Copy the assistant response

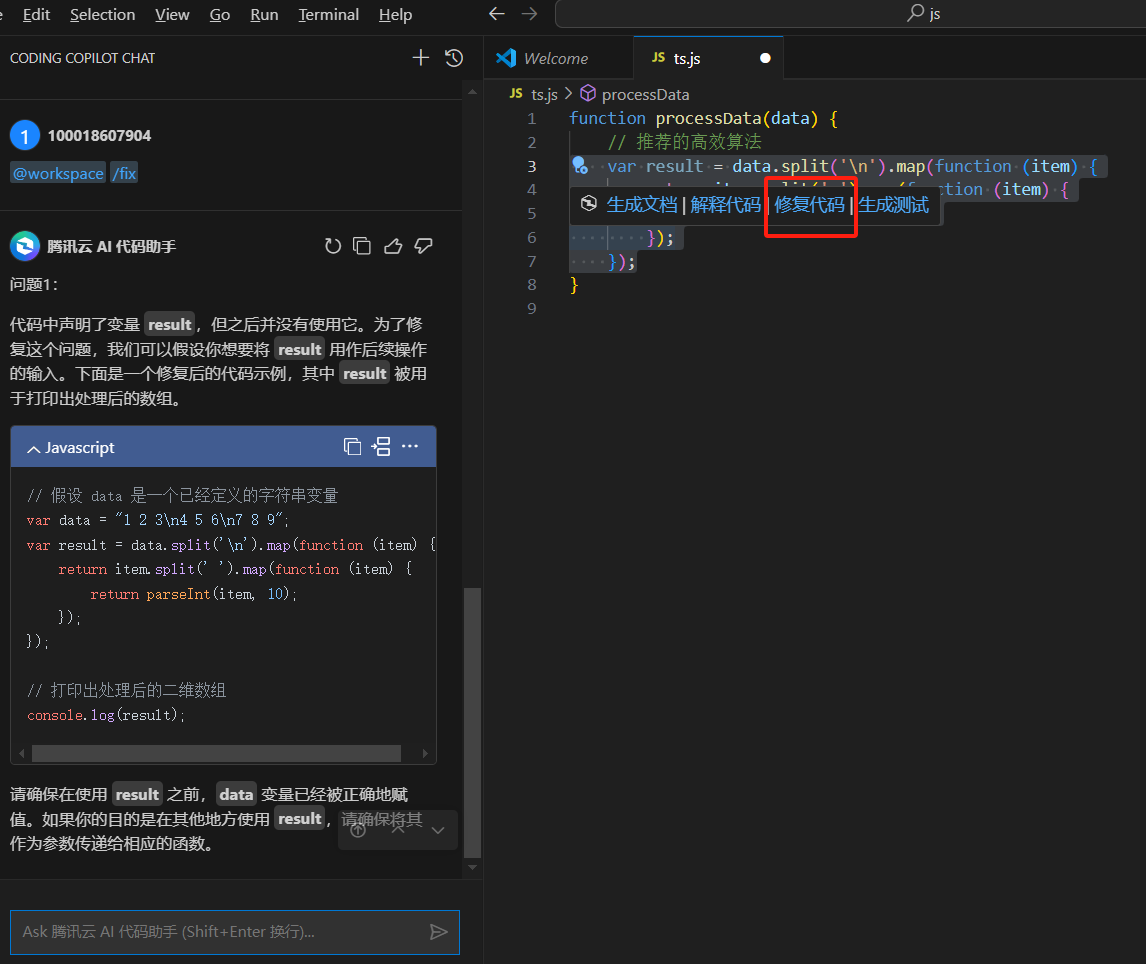(x=362, y=246)
